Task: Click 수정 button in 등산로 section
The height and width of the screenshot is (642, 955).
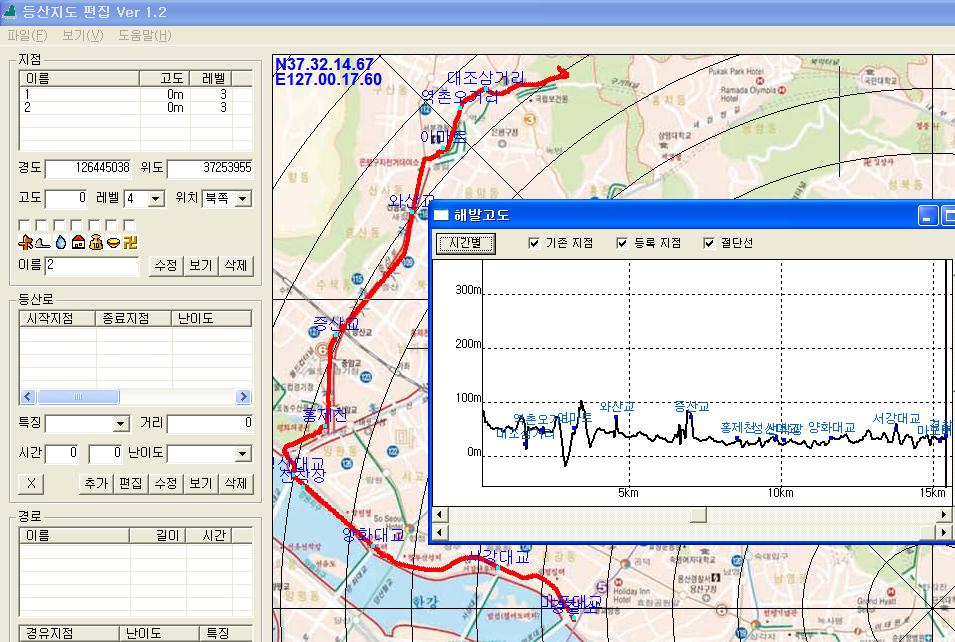Action: 166,484
